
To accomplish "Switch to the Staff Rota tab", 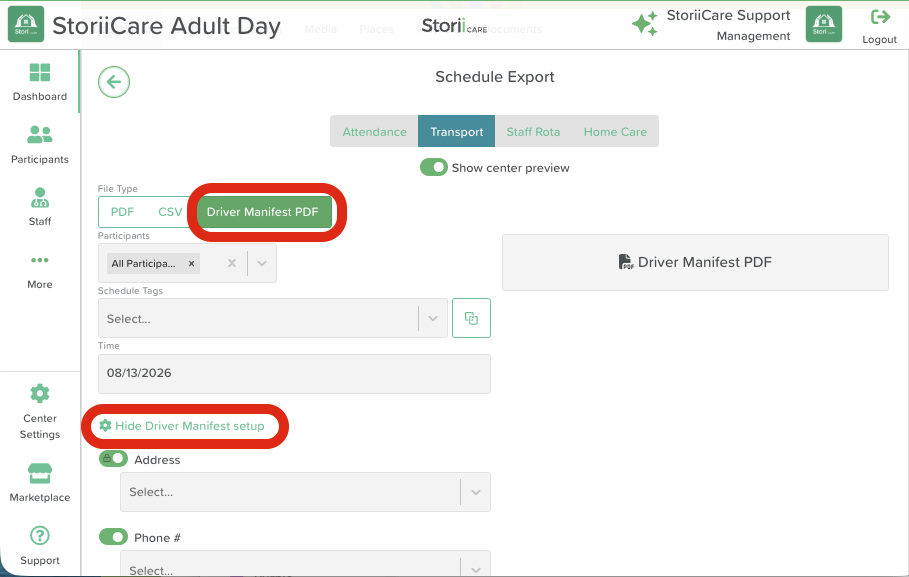I will tap(533, 132).
